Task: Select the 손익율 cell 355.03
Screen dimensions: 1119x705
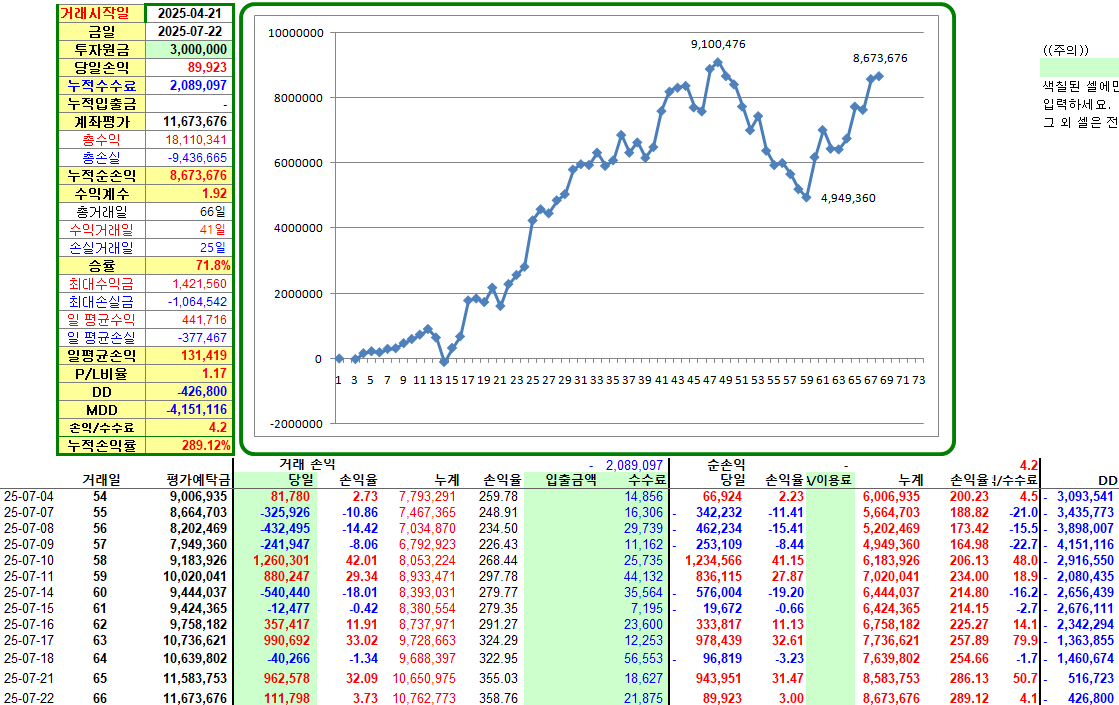Action: (500, 679)
